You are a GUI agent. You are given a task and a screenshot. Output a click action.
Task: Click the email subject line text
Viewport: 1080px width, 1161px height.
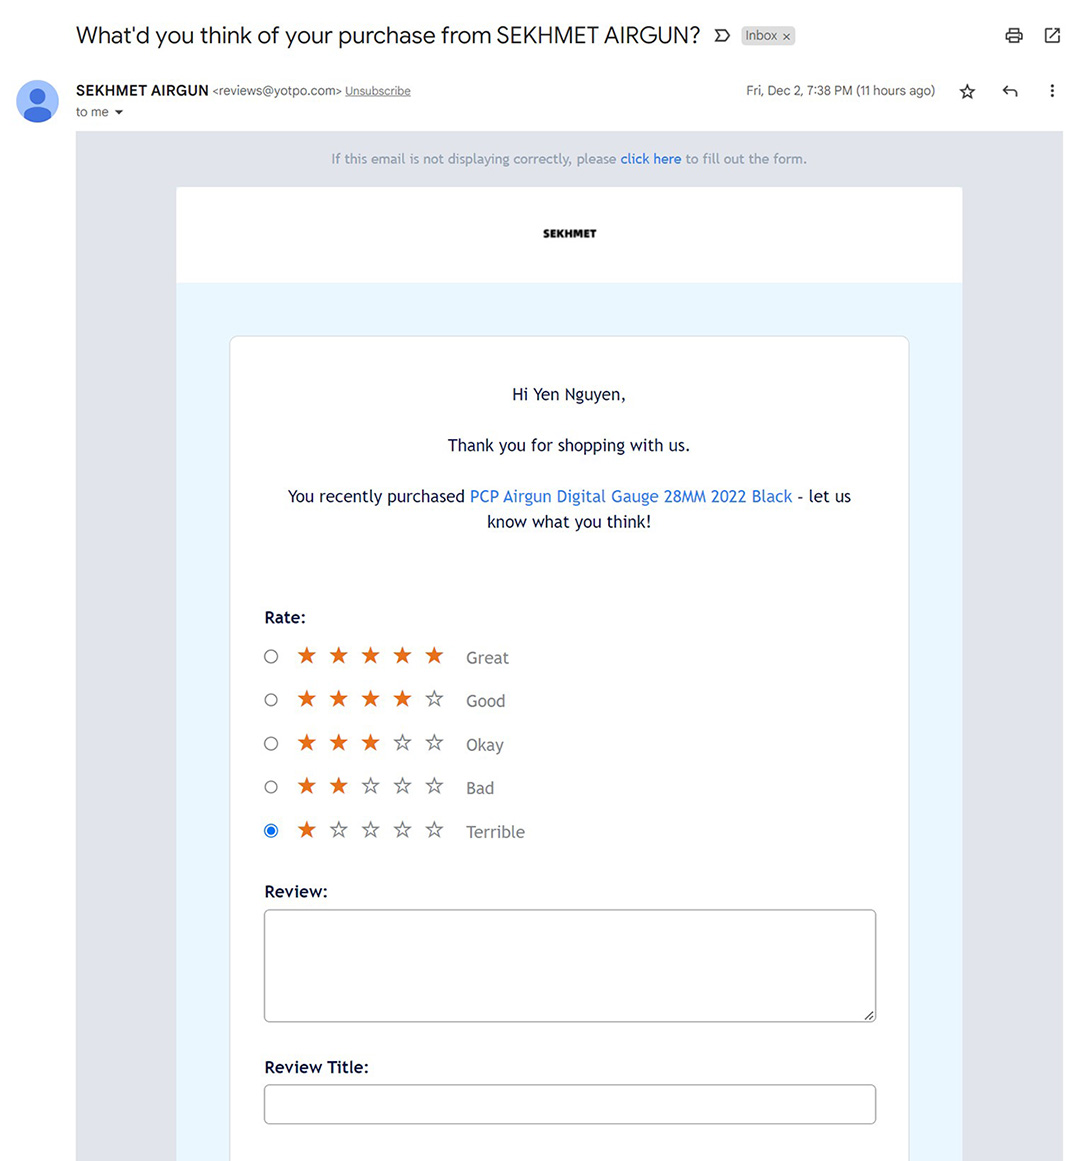pos(388,36)
